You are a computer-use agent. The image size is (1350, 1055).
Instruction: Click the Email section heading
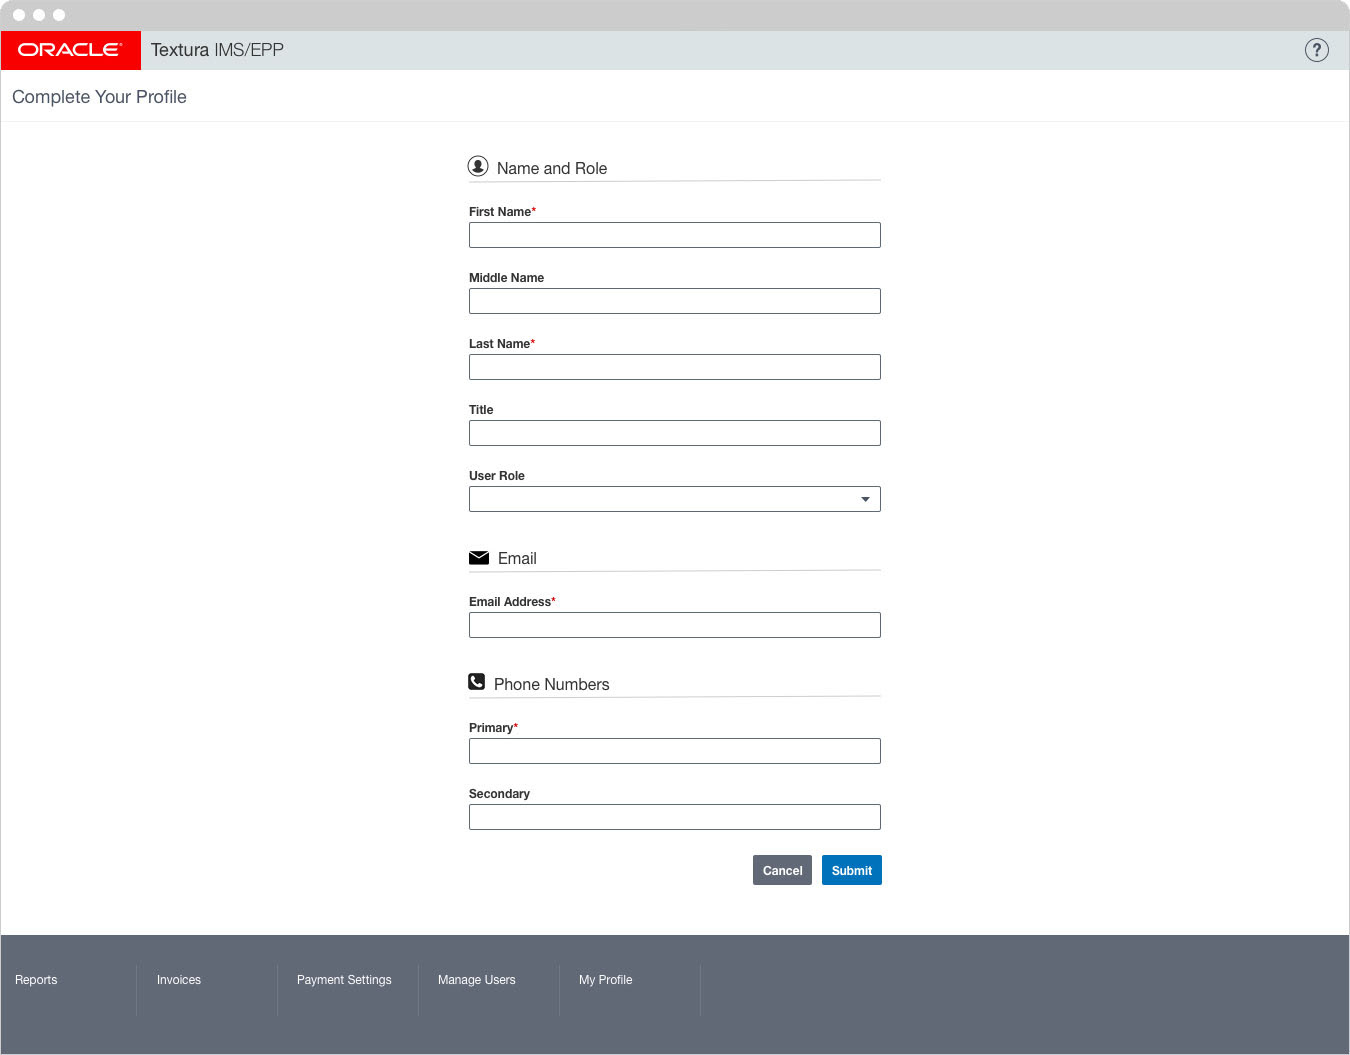pos(517,558)
